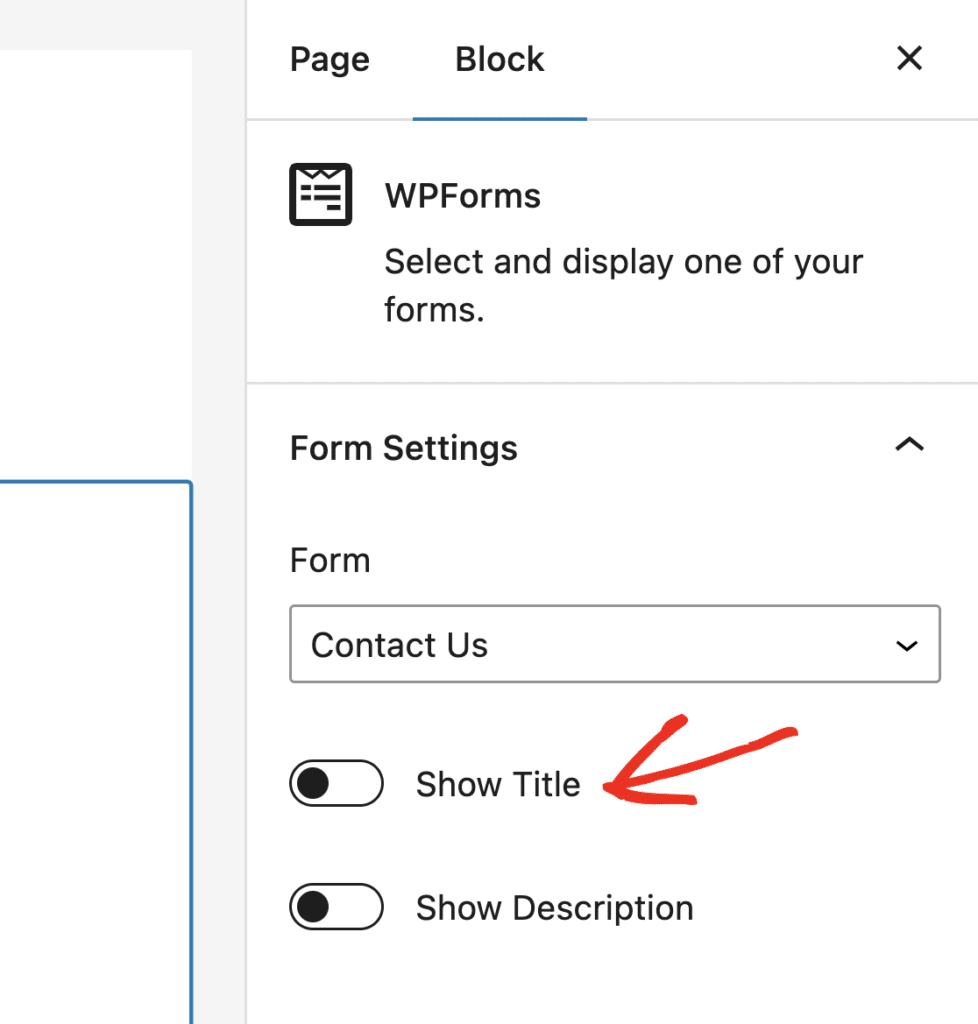
Task: Click the Show Title label text
Action: tap(498, 785)
